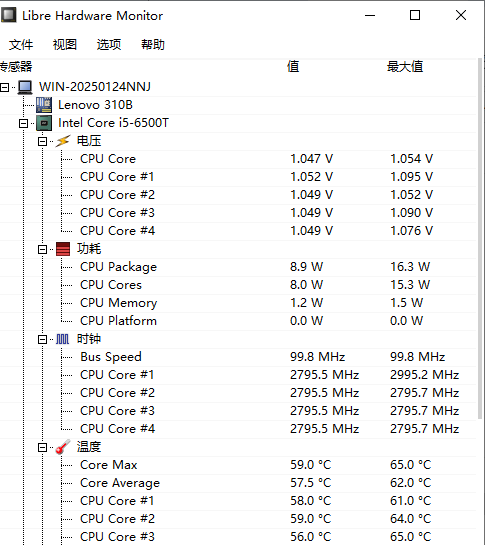Viewport: 485px width, 545px height.
Task: Open the 文件 menu
Action: tap(21, 44)
